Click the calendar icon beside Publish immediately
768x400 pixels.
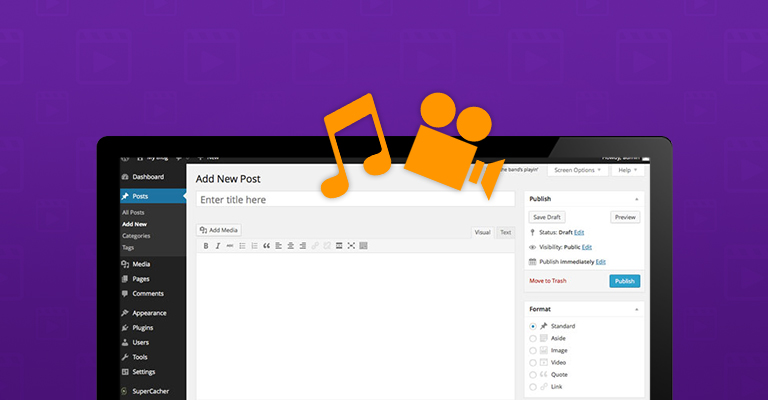(532, 262)
